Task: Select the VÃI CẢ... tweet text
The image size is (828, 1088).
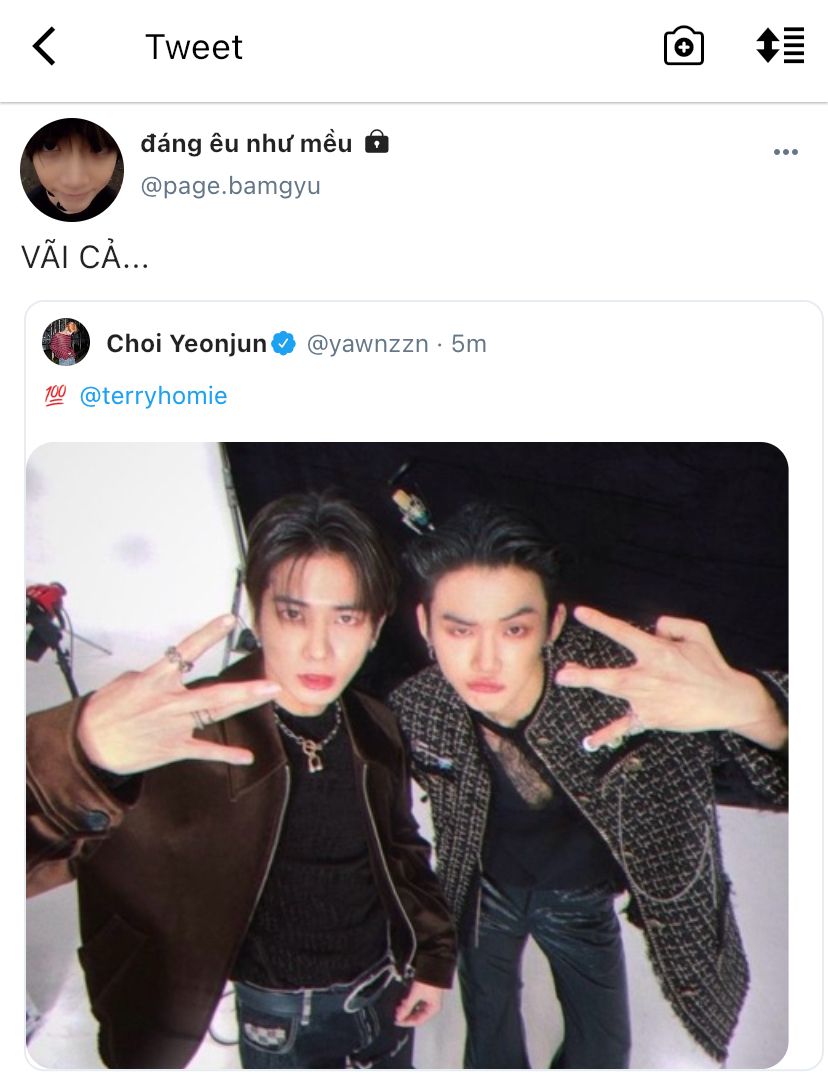Action: click(85, 257)
